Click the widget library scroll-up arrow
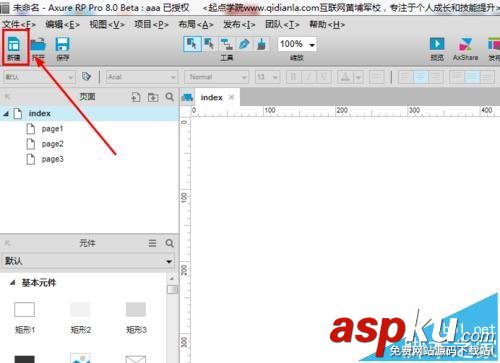This screenshot has height=363, width=500. coord(172,278)
